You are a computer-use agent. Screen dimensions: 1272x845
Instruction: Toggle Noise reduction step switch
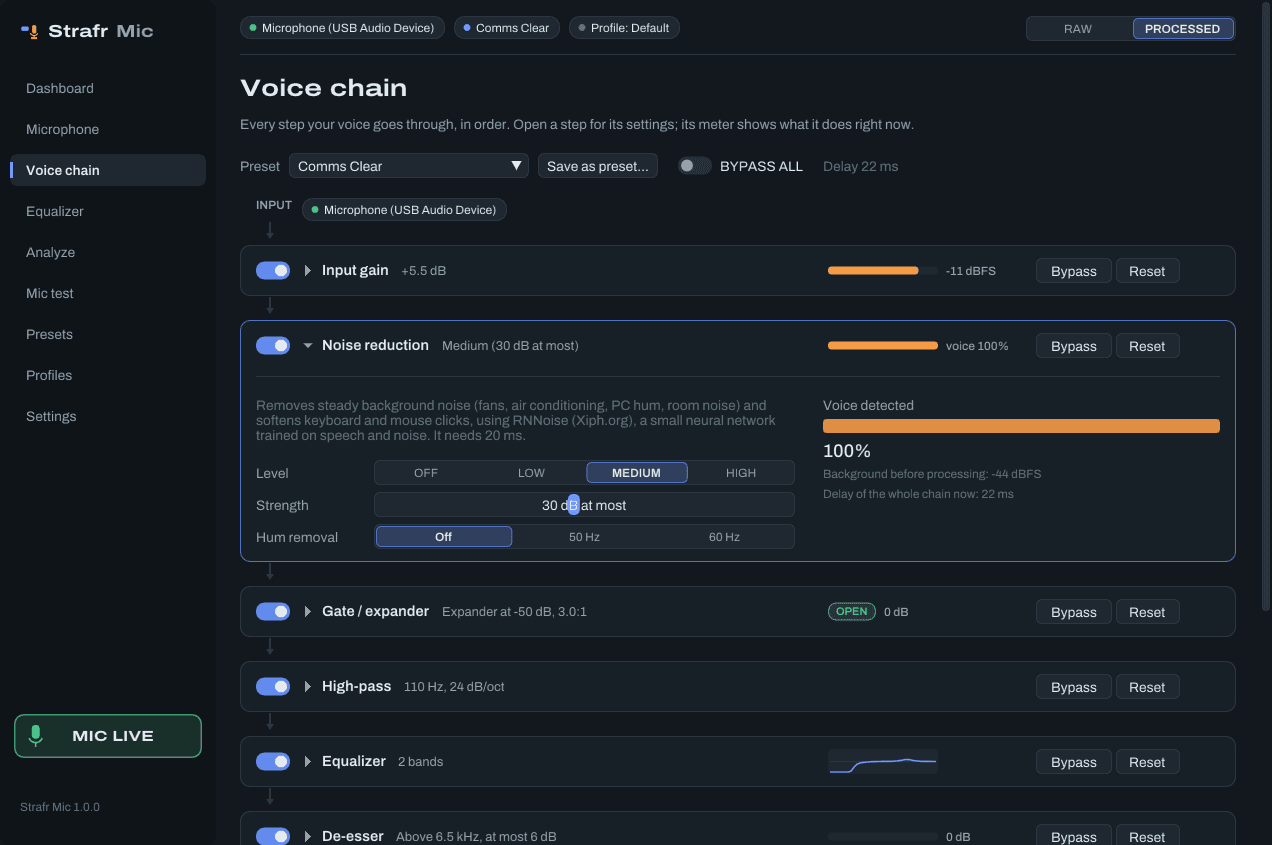273,346
